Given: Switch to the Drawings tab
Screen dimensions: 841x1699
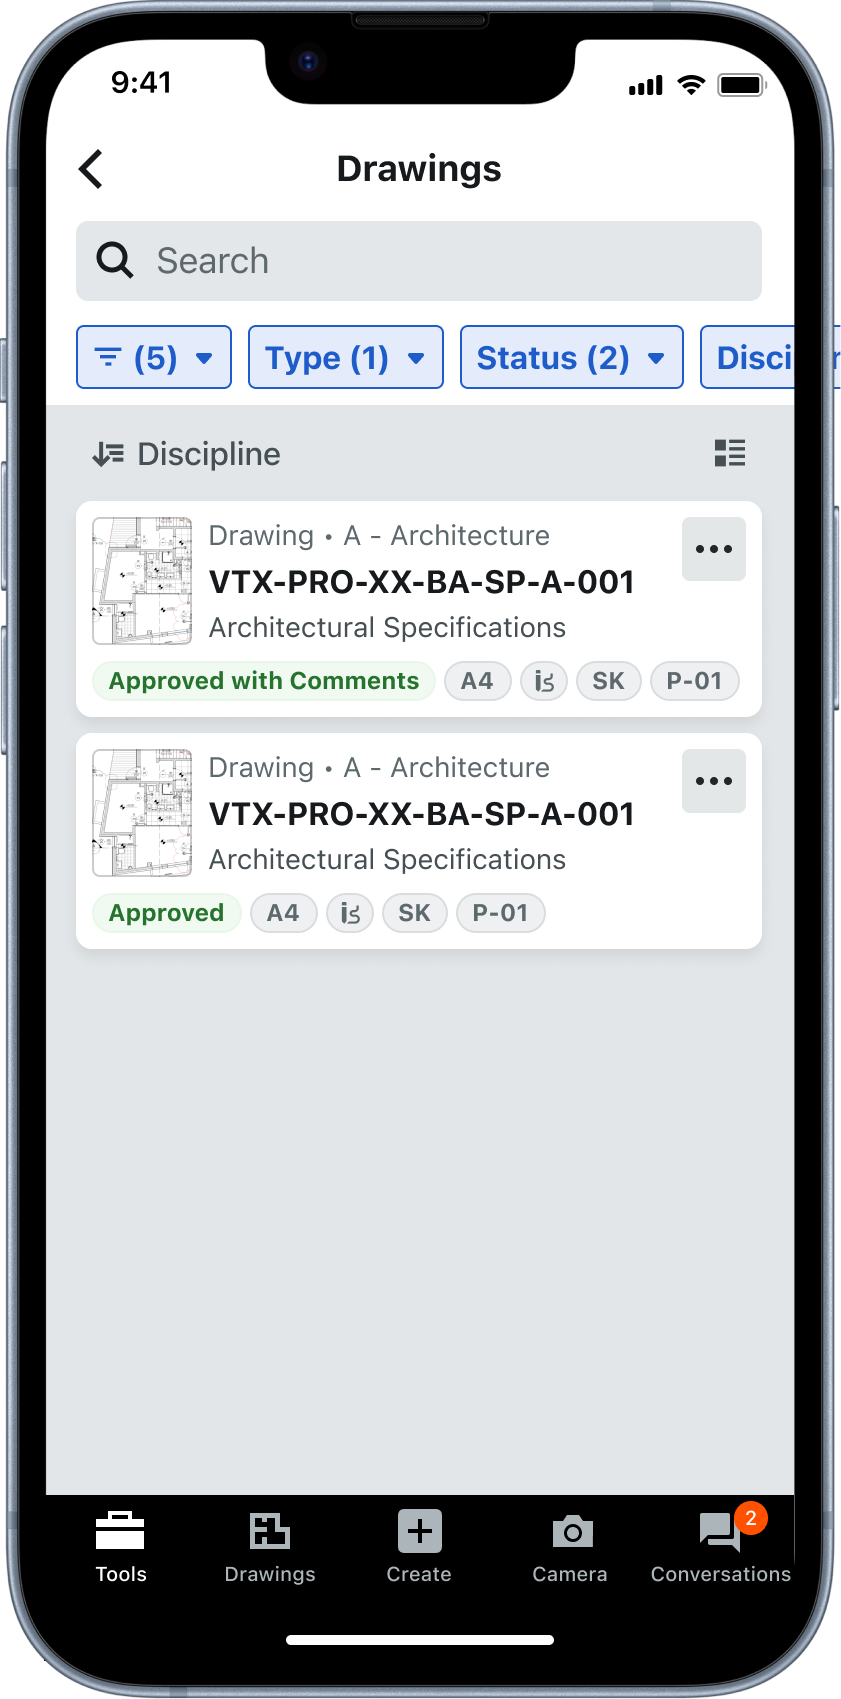Looking at the screenshot, I should click(270, 1547).
